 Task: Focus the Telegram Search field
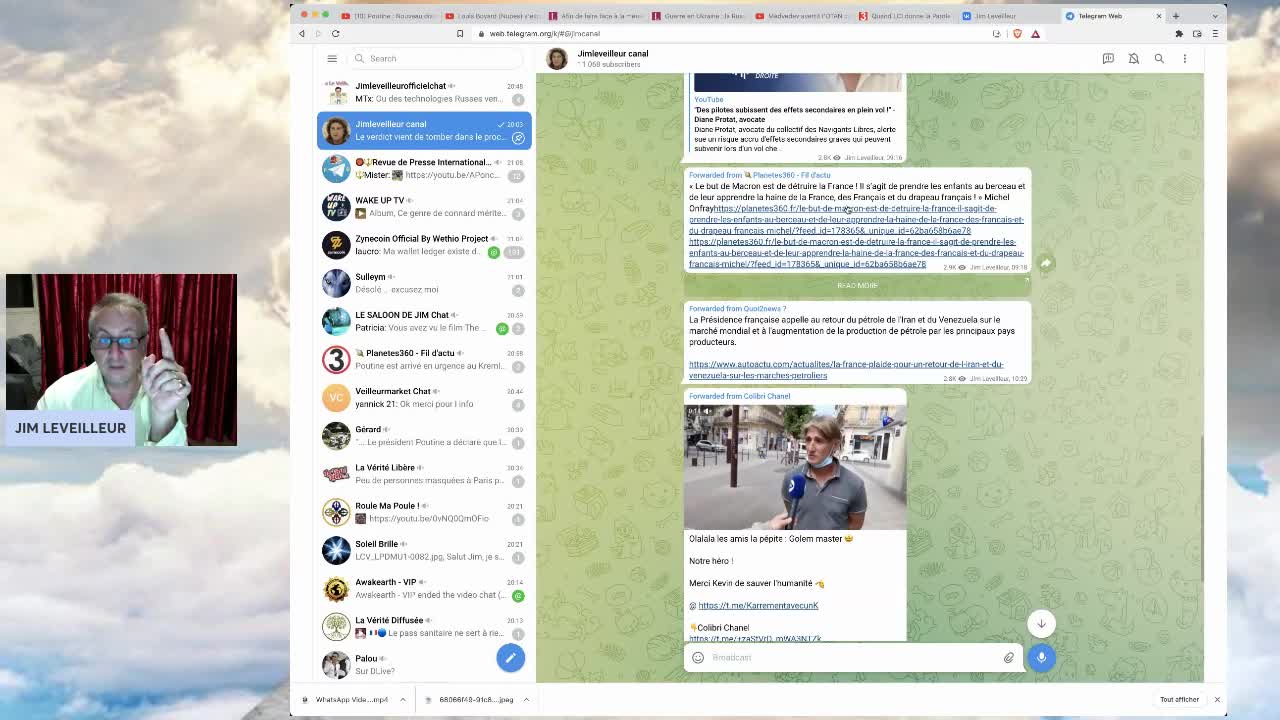tap(438, 58)
